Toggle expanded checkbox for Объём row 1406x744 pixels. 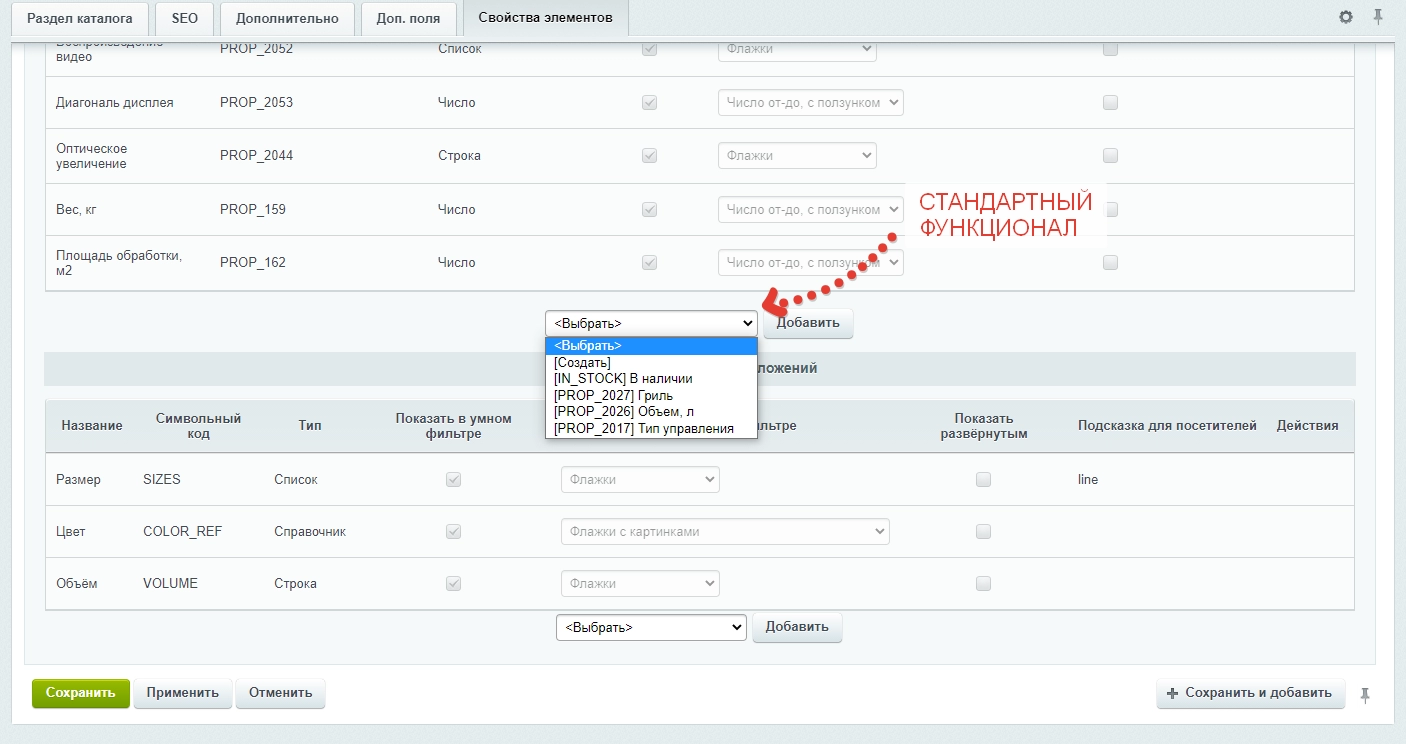(x=983, y=584)
